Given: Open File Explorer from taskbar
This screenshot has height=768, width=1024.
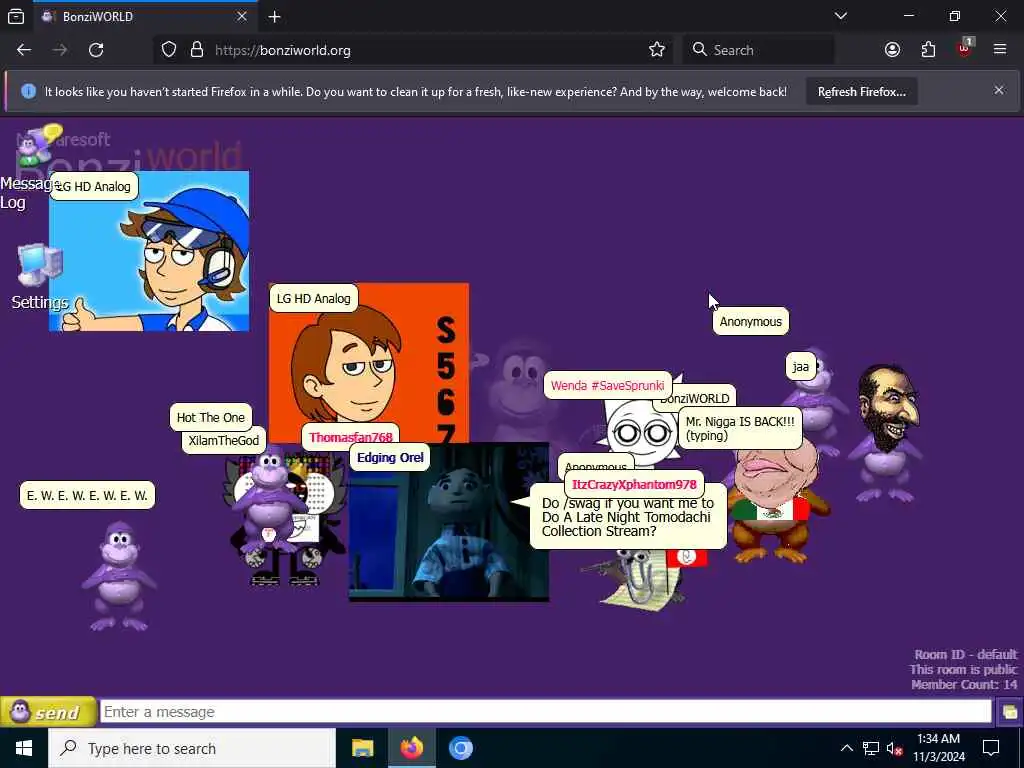Looking at the screenshot, I should point(362,748).
